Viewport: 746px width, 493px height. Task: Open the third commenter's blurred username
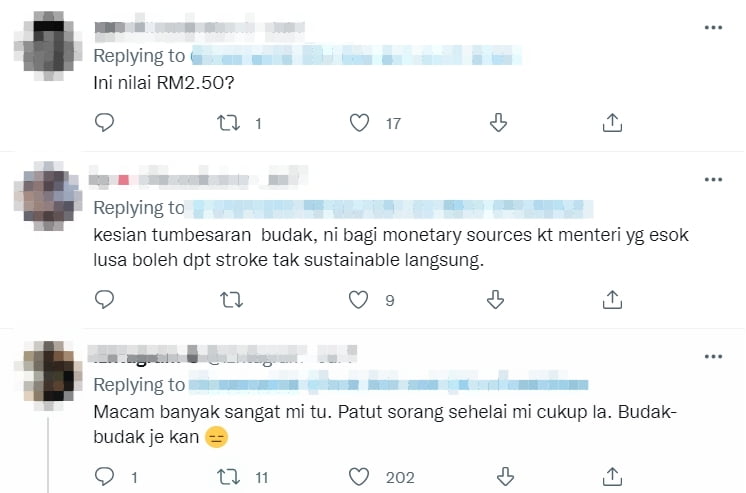(223, 355)
